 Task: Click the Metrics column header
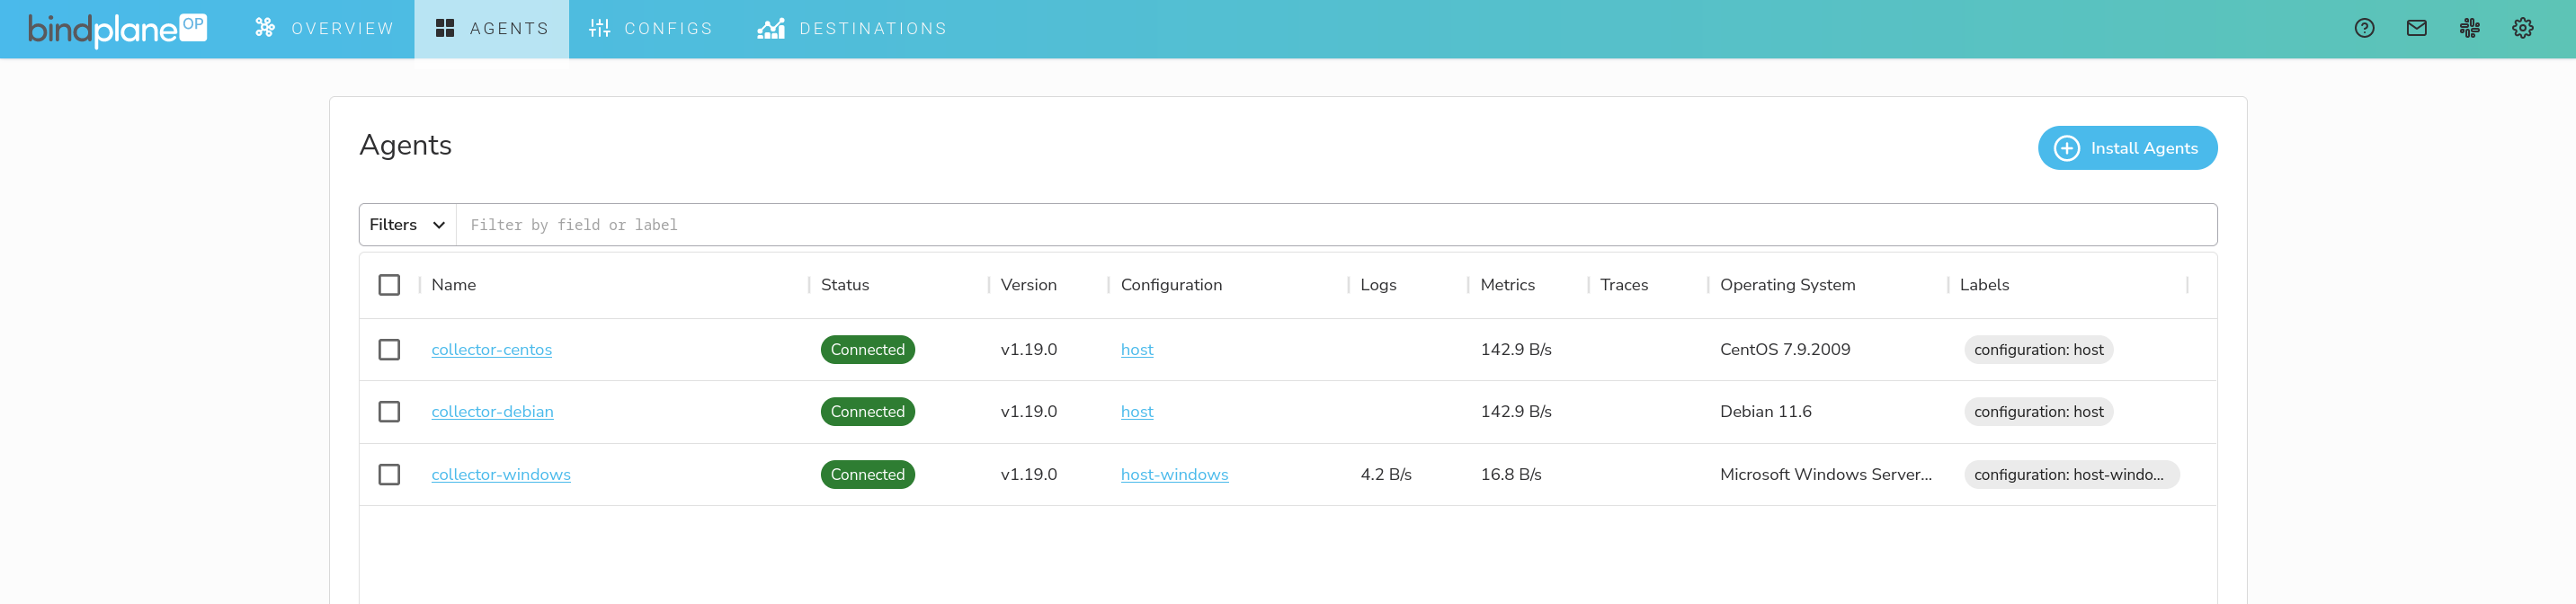(x=1507, y=285)
